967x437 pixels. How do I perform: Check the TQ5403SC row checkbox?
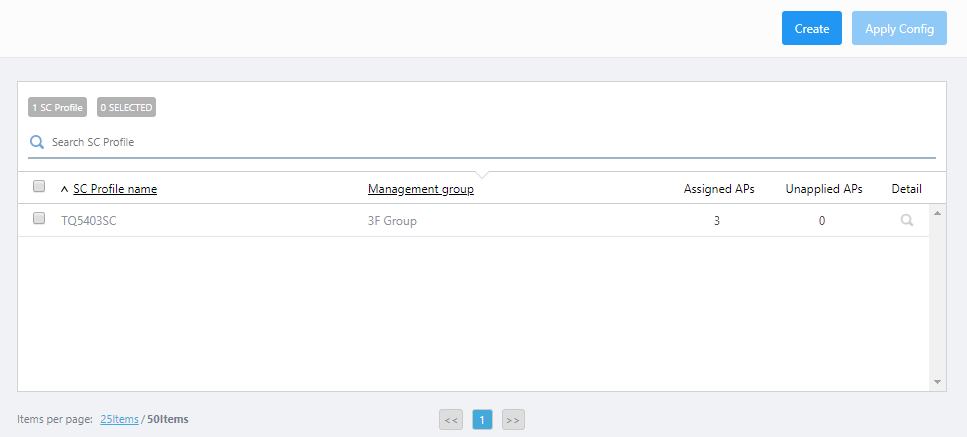click(39, 219)
